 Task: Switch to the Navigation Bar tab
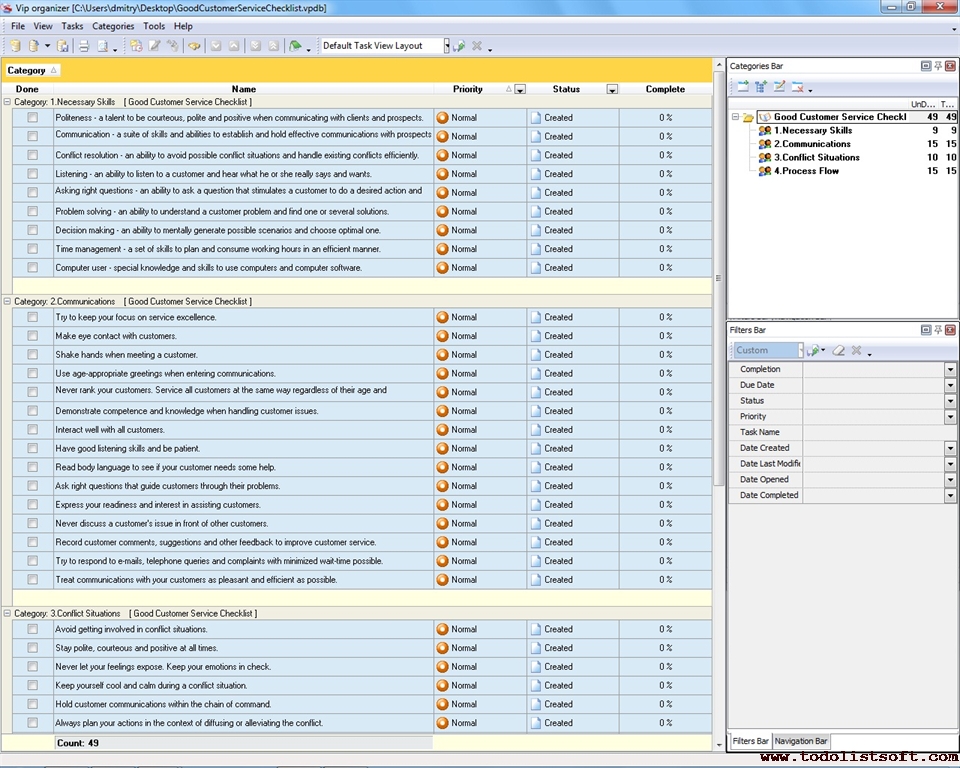tap(801, 741)
